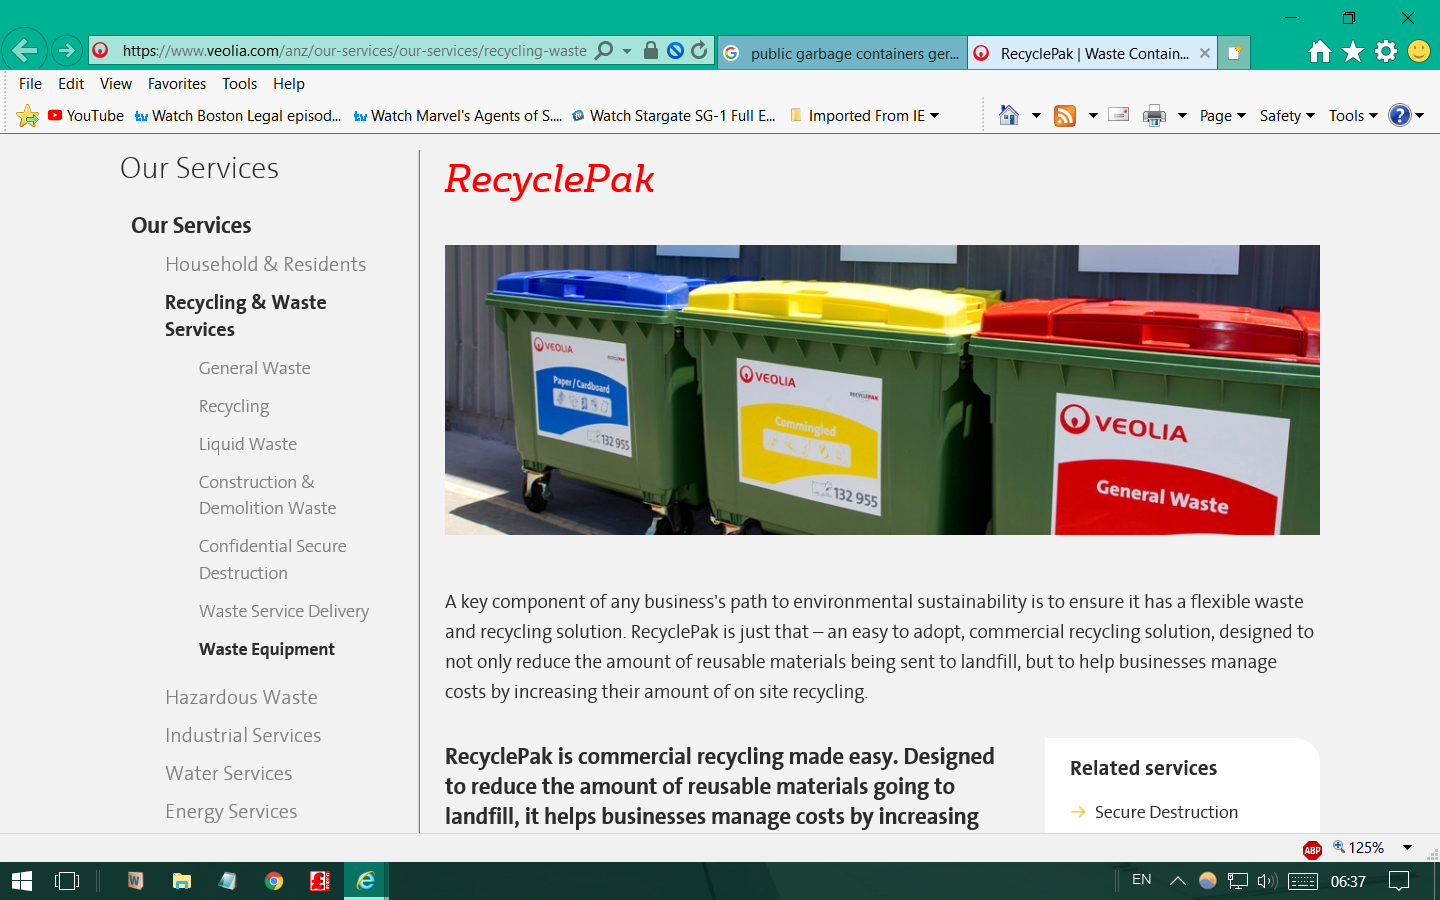Click the browser Forward arrow button

coord(66,50)
